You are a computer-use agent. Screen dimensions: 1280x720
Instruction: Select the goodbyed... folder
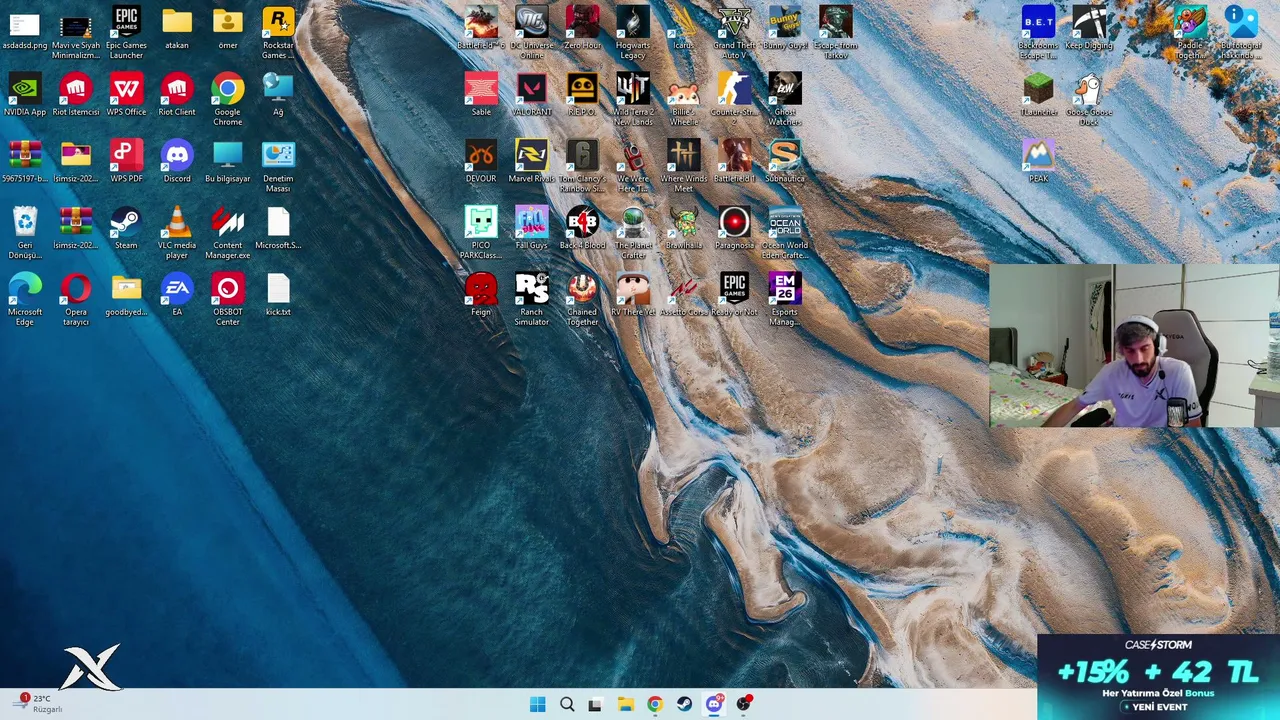point(126,295)
